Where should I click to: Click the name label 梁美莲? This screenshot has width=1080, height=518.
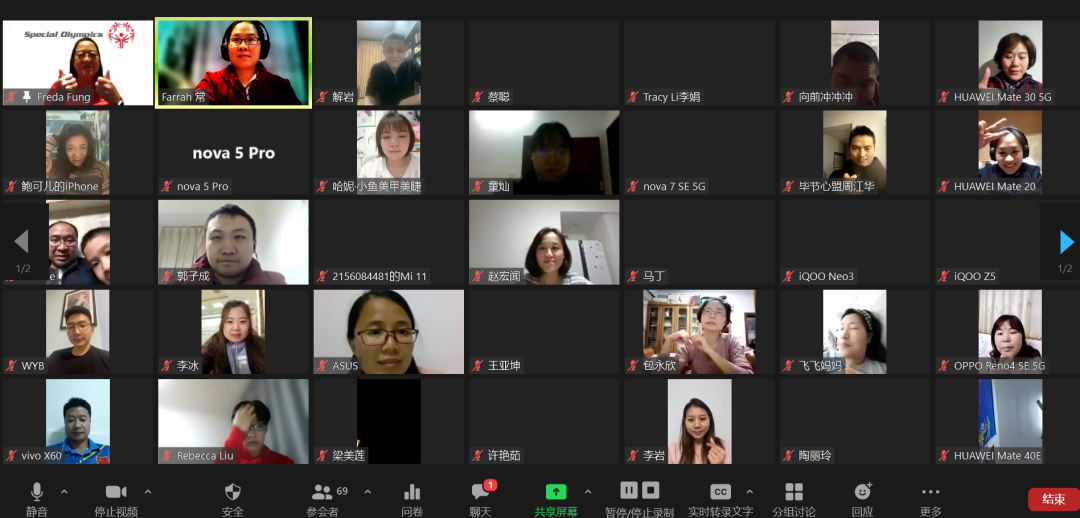[x=349, y=455]
